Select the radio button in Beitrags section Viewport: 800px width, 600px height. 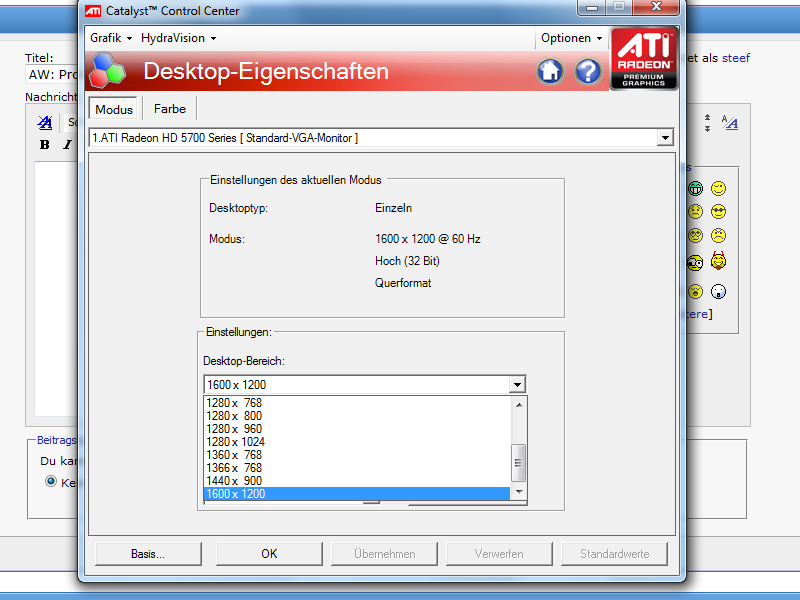coord(51,481)
